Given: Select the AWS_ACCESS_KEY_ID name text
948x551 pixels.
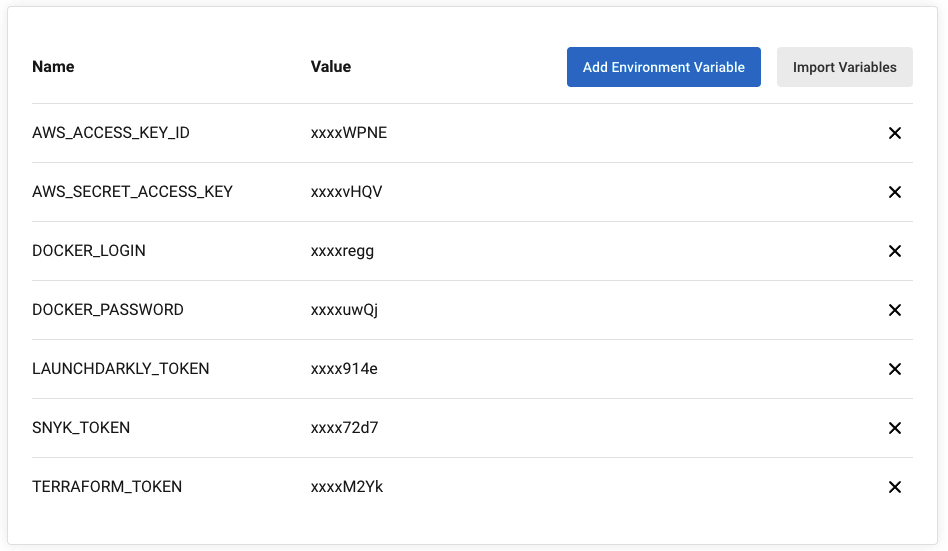Looking at the screenshot, I should click(x=111, y=132).
